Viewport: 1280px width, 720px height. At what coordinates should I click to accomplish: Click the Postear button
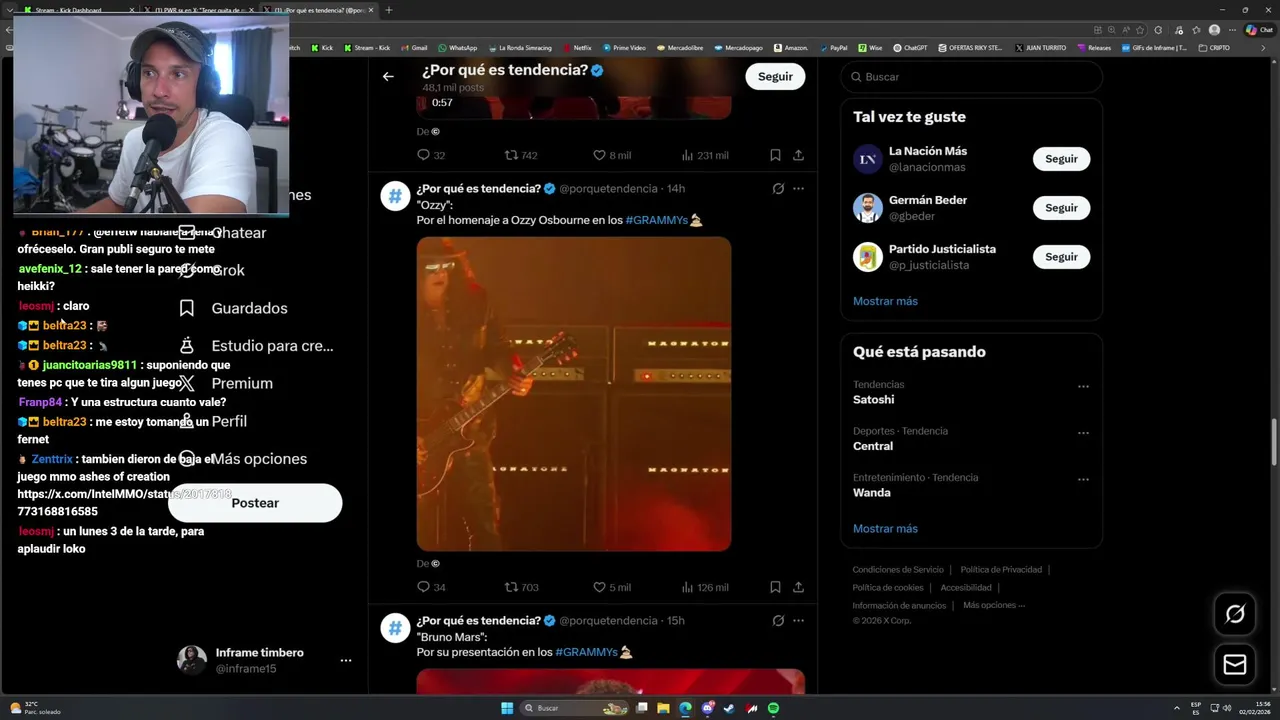click(x=255, y=503)
